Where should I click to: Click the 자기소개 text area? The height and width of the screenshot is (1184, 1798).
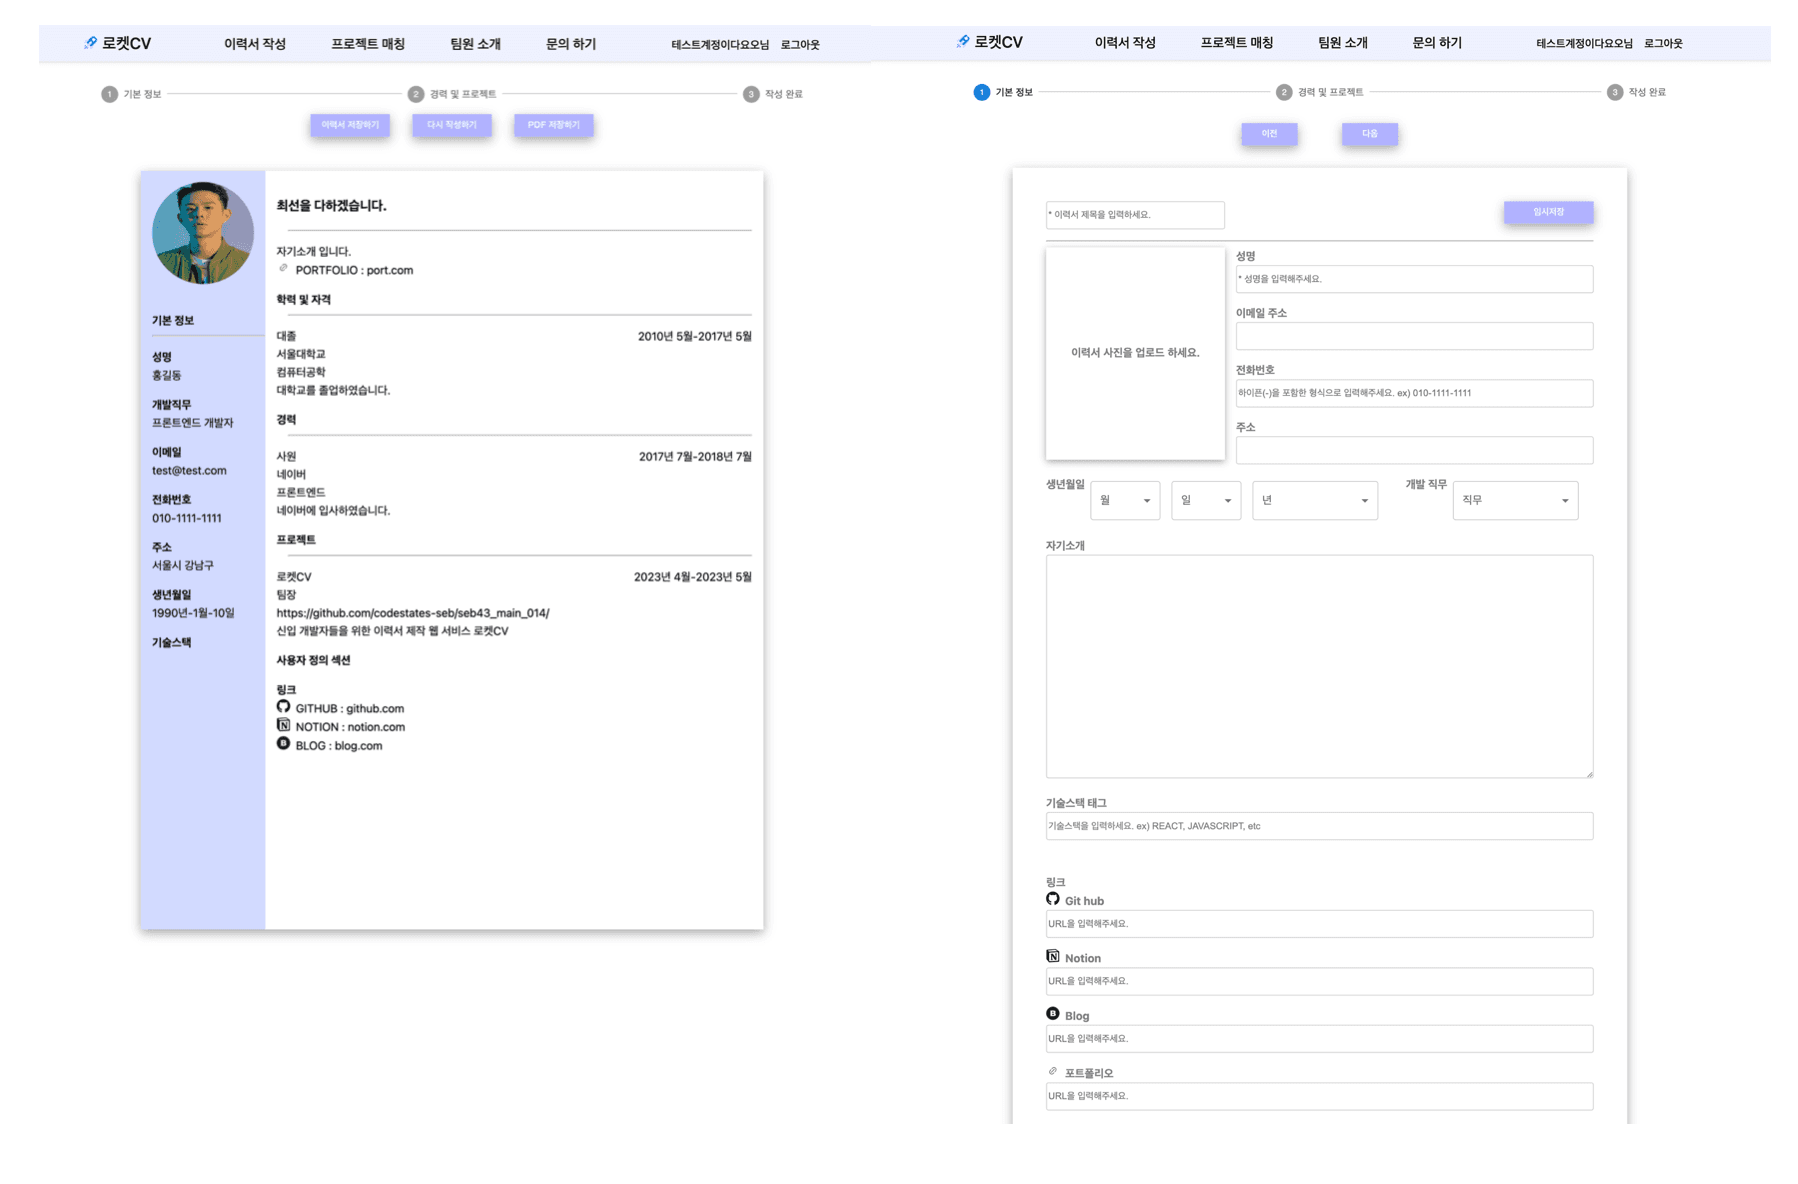pyautogui.click(x=1319, y=666)
